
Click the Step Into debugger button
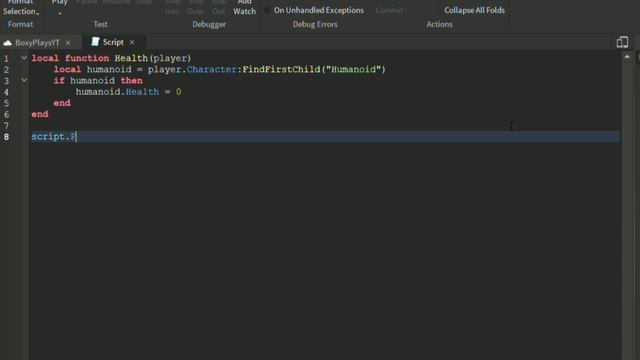click(x=172, y=7)
